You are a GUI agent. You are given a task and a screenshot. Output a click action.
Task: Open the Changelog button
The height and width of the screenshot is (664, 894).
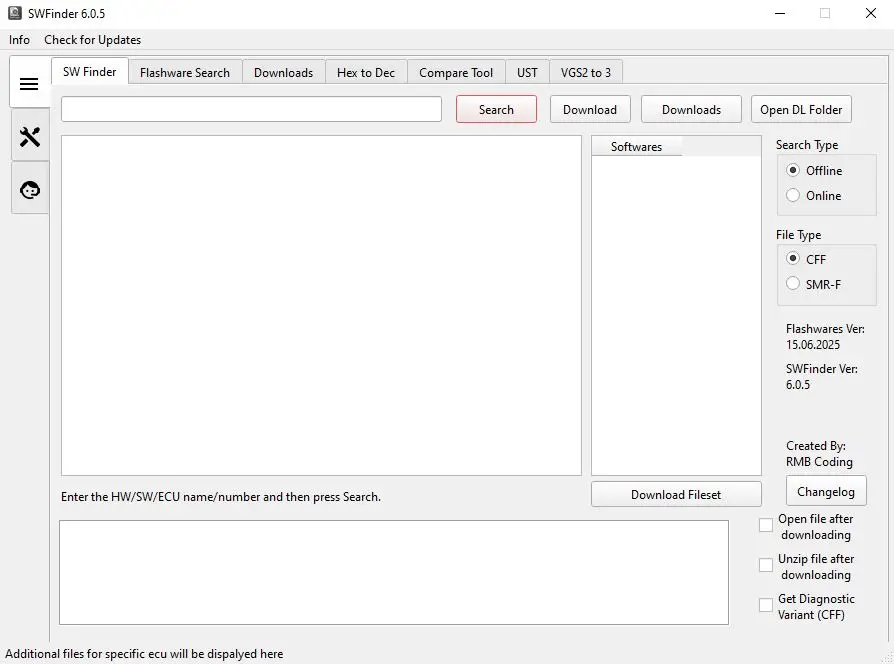pos(825,491)
